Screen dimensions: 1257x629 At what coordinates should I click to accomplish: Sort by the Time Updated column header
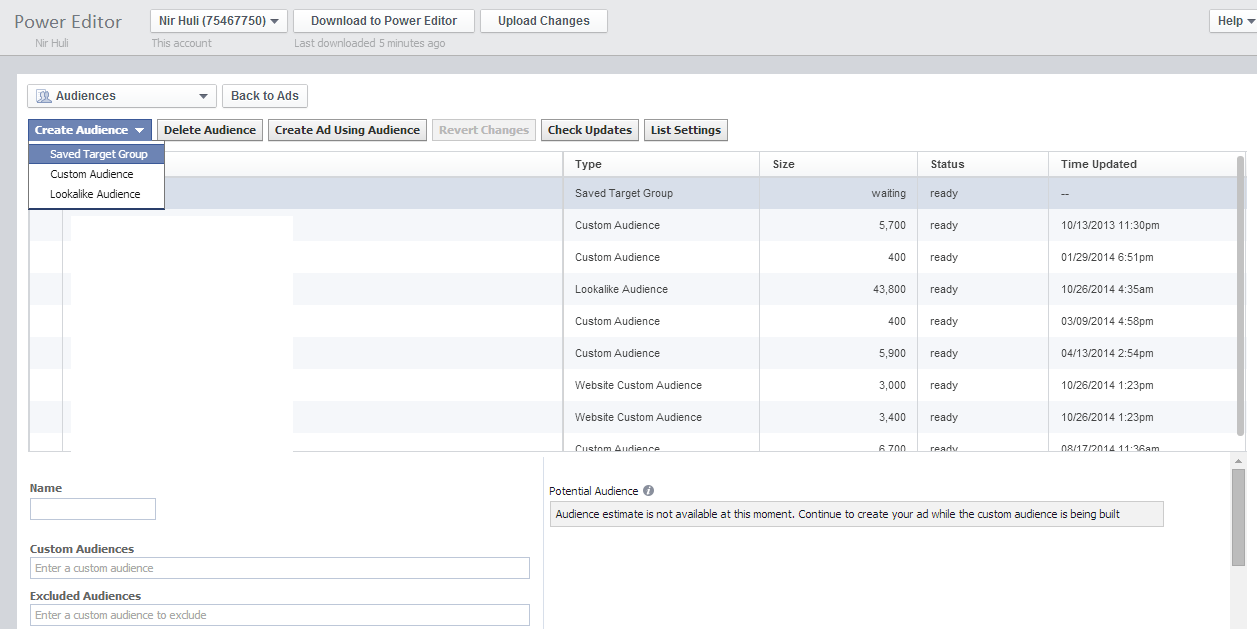click(1142, 164)
